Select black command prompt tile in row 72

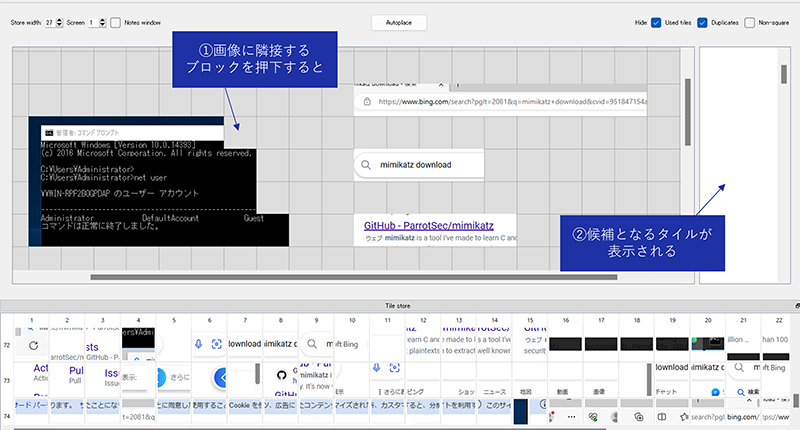click(x=138, y=344)
